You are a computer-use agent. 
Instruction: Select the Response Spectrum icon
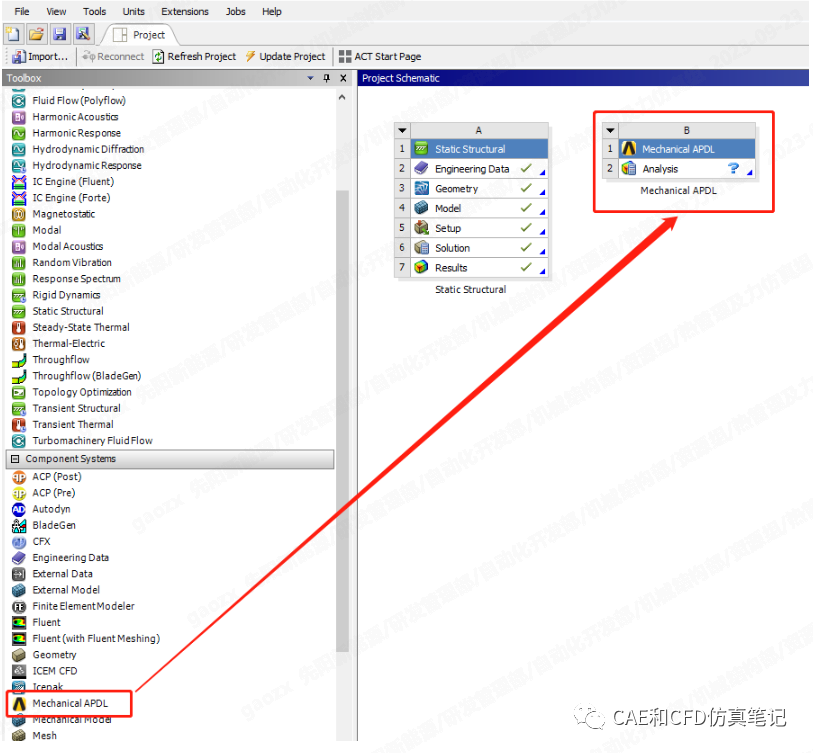point(19,279)
